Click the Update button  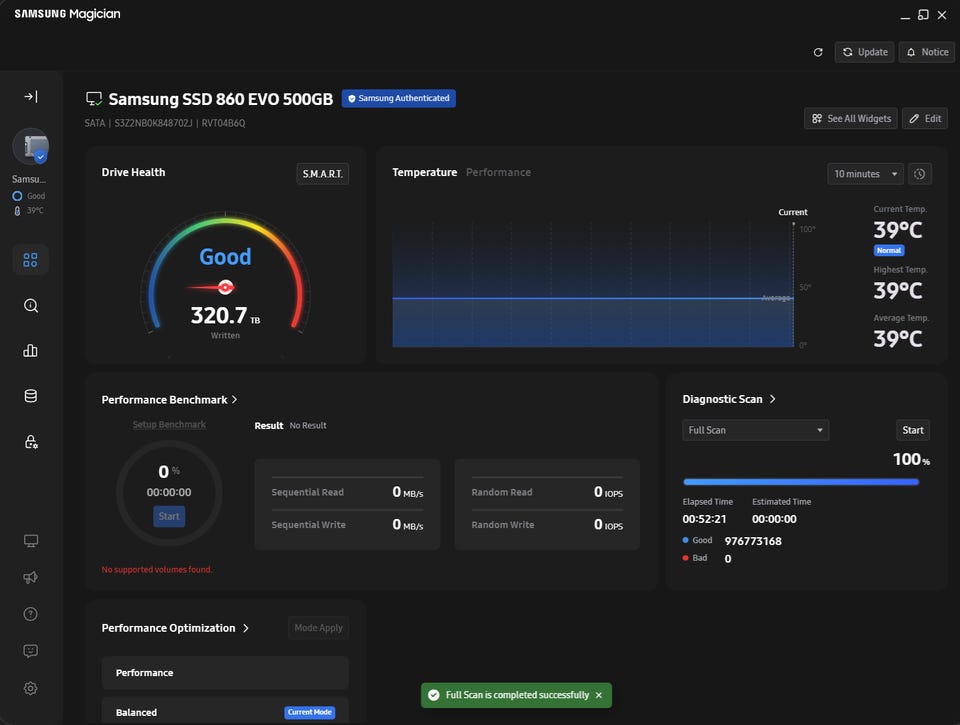[x=864, y=52]
